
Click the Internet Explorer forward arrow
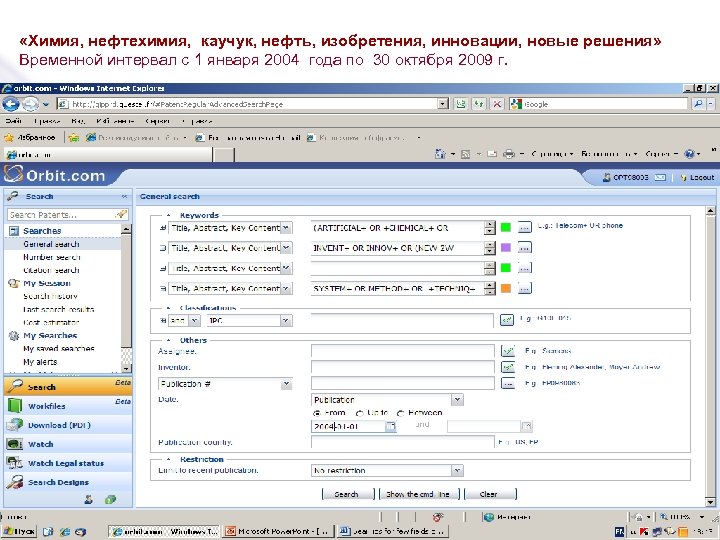(31, 104)
